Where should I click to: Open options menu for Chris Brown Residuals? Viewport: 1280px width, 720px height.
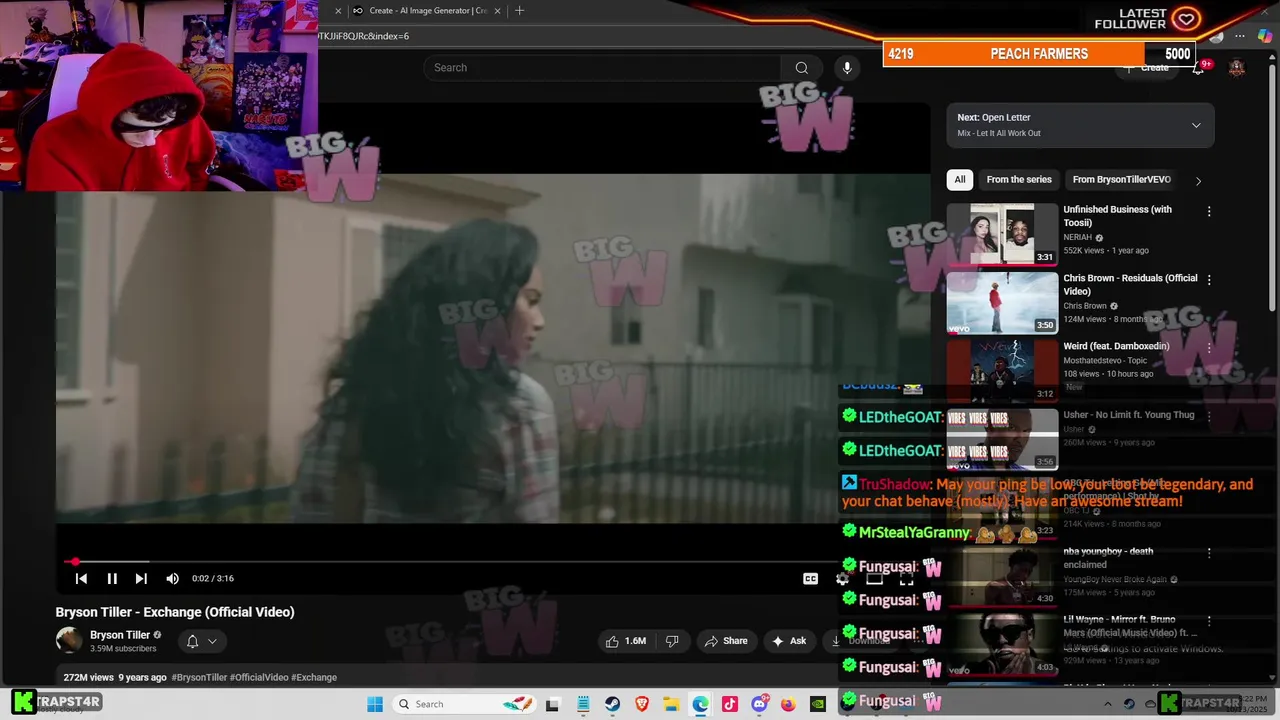point(1209,280)
